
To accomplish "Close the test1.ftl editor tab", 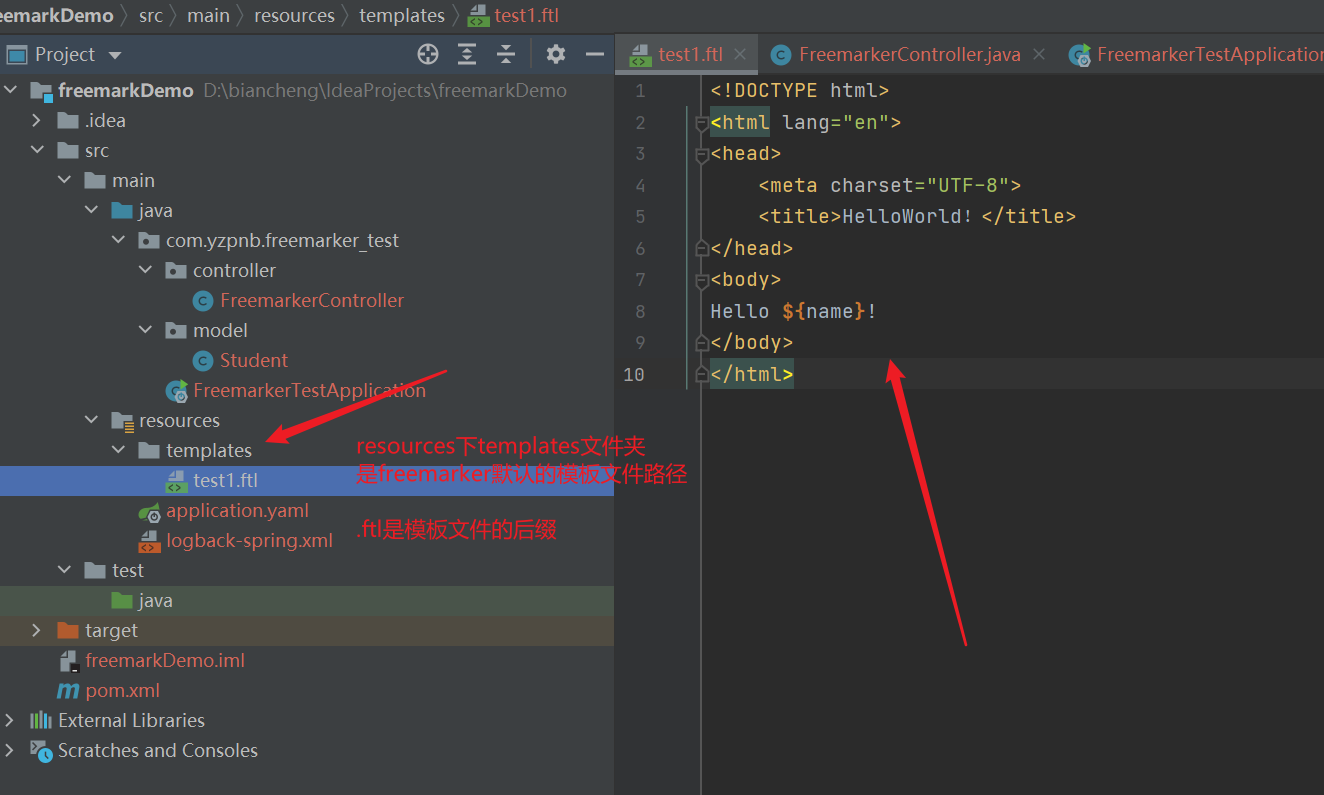I will (x=740, y=54).
